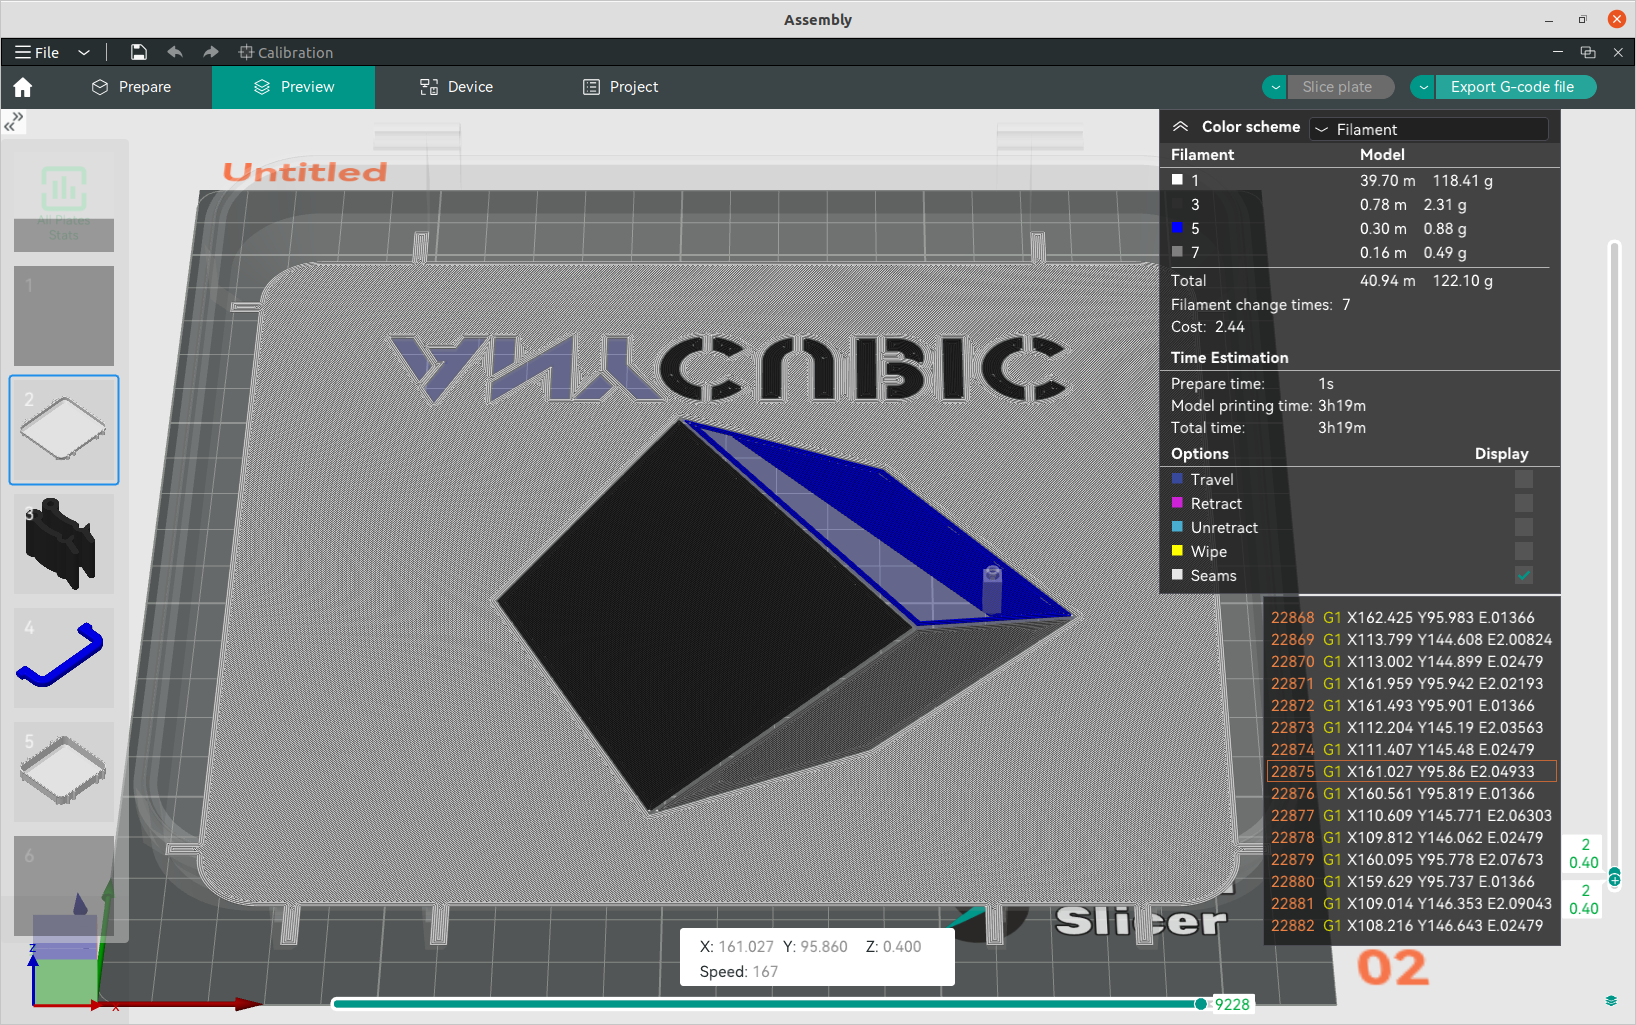Open the Calibration tool
This screenshot has width=1636, height=1025.
pos(286,52)
